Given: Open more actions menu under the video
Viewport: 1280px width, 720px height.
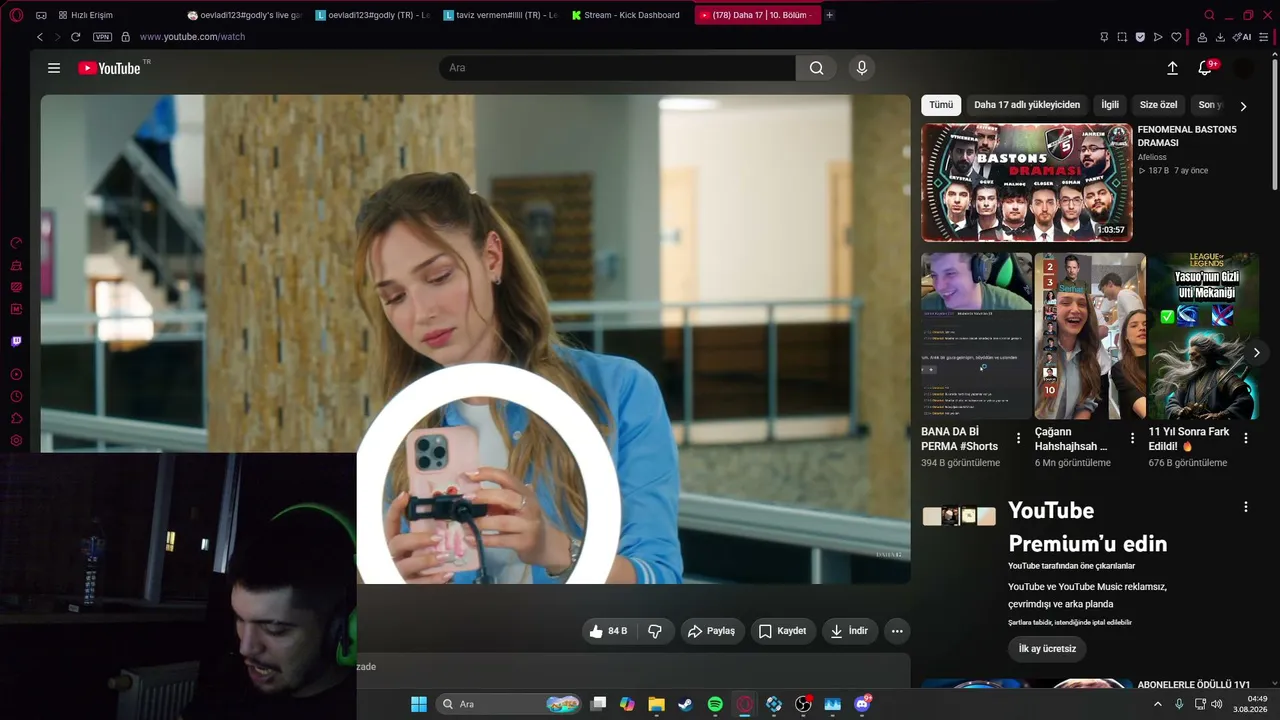Looking at the screenshot, I should coord(897,631).
